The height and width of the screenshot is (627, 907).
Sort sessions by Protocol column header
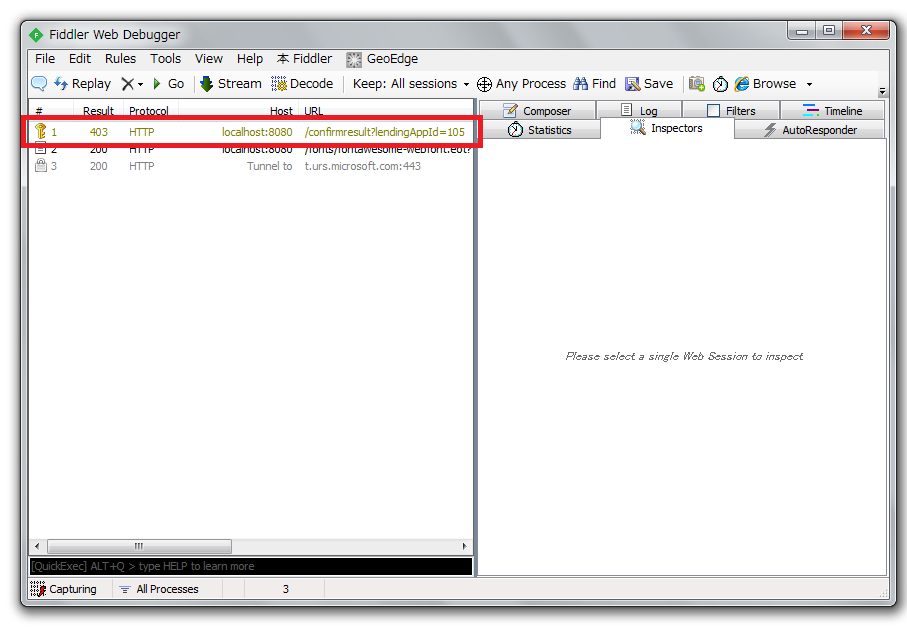pyautogui.click(x=150, y=110)
